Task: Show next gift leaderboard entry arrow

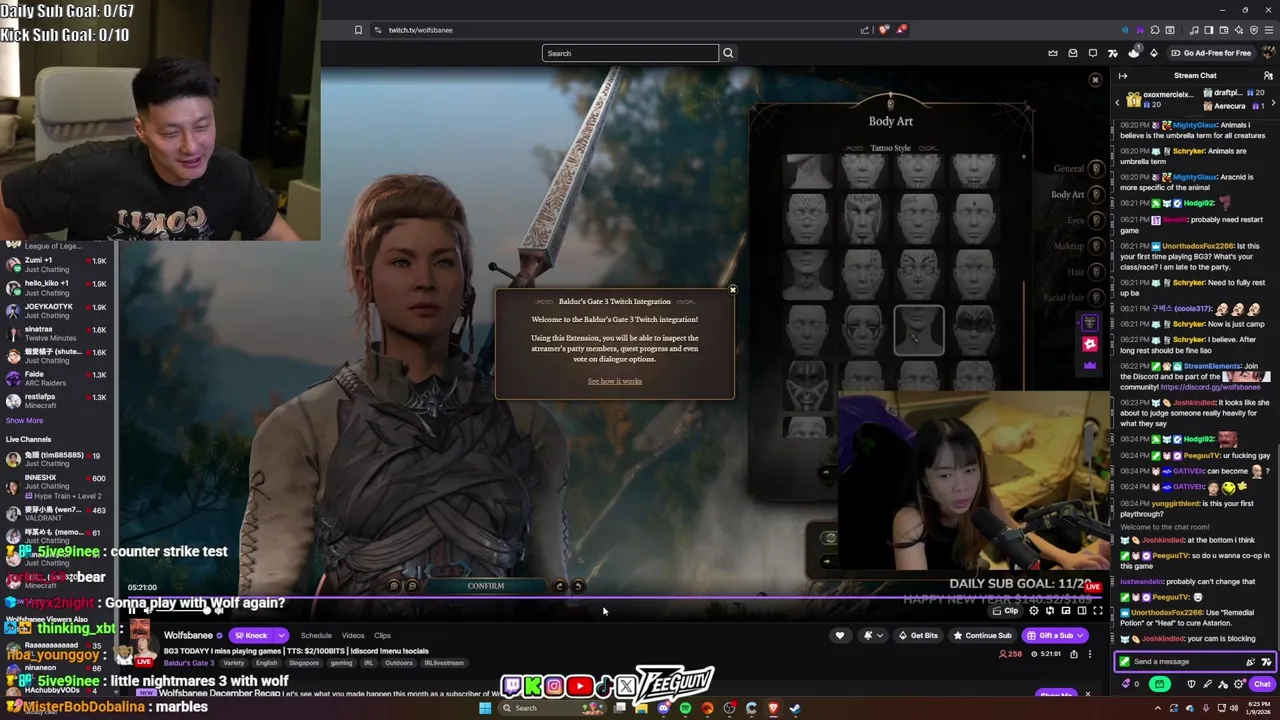Action: pyautogui.click(x=1273, y=103)
